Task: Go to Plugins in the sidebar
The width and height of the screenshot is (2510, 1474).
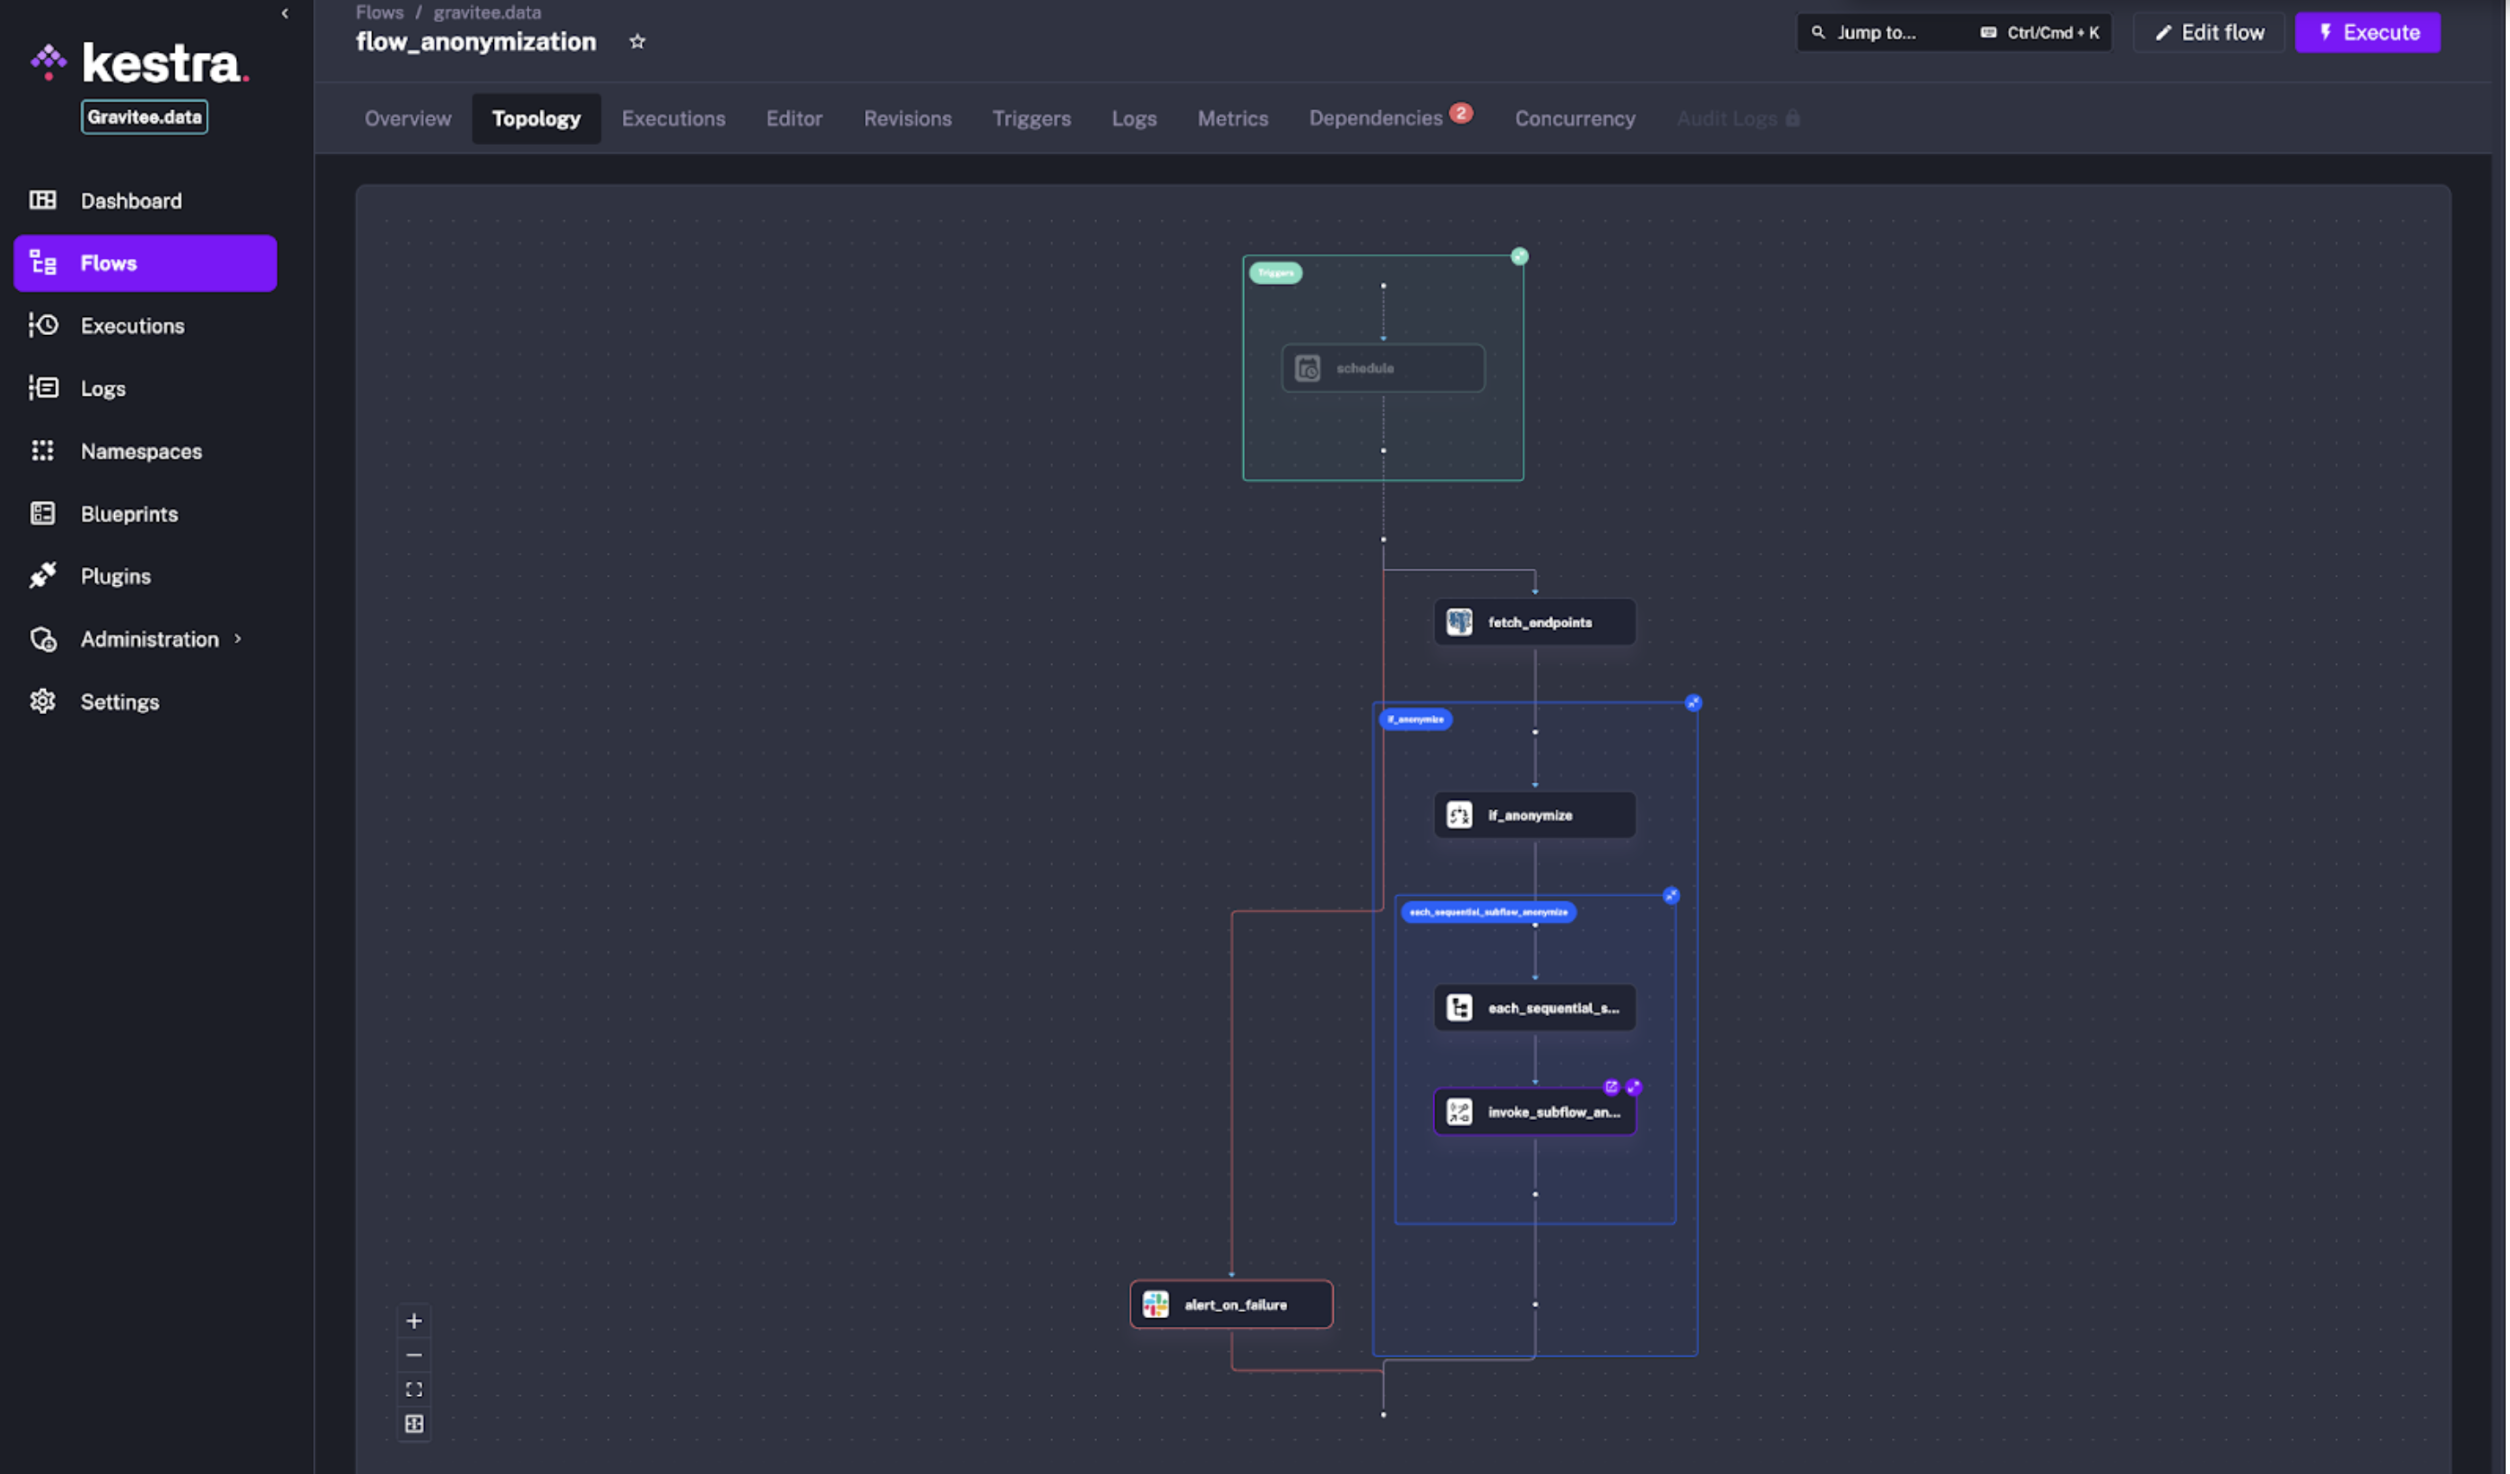Action: [x=115, y=576]
